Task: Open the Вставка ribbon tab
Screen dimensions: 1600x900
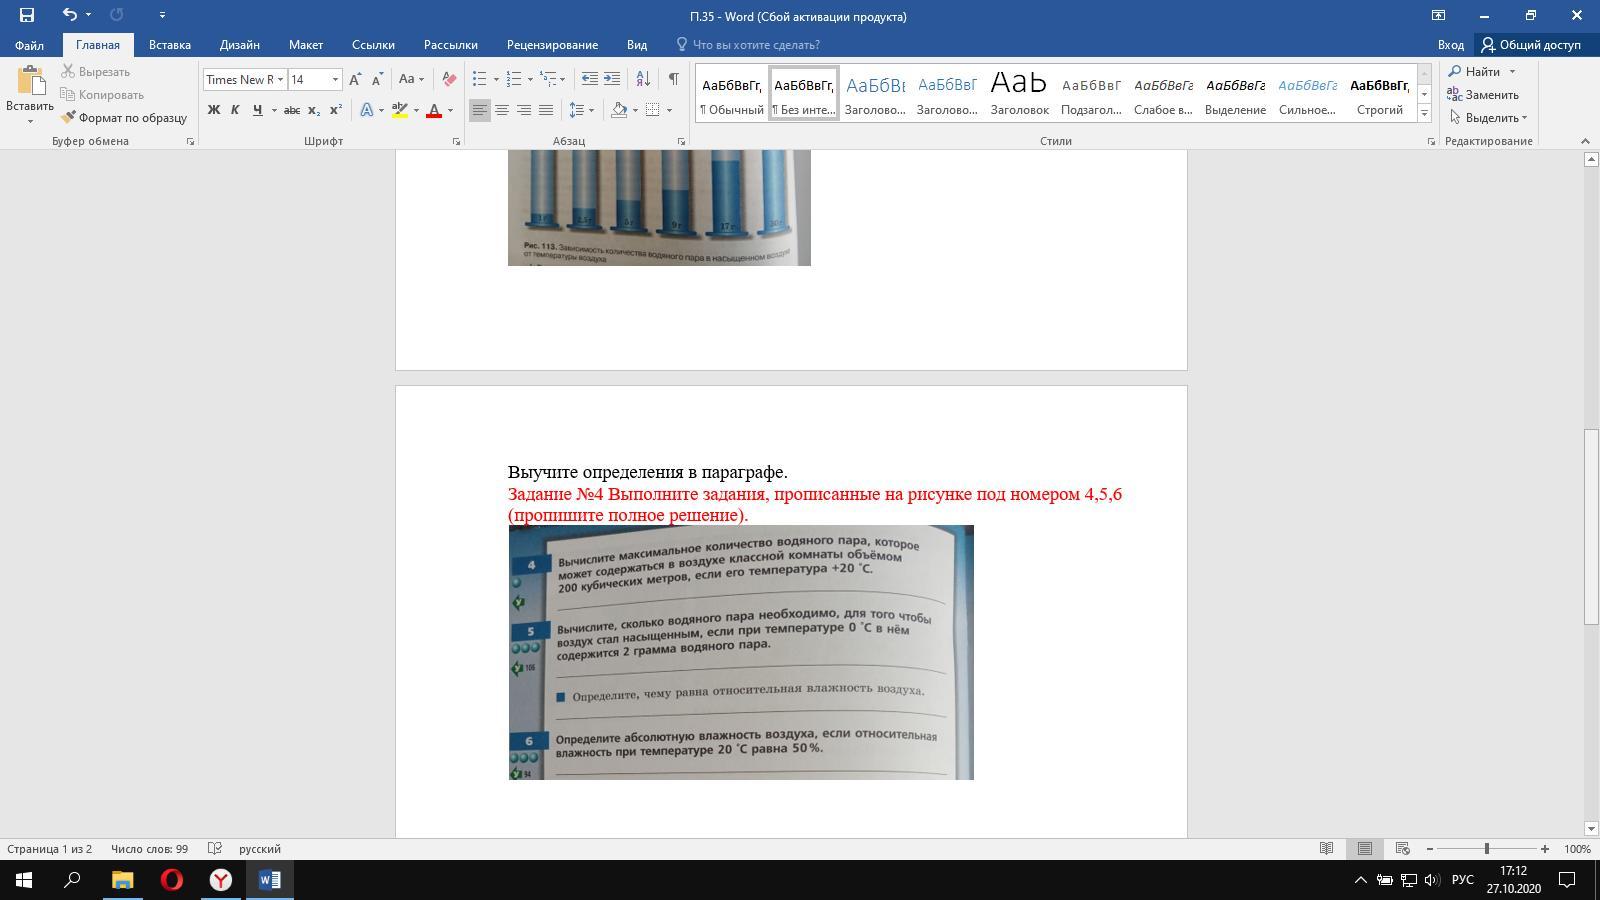Action: (169, 45)
